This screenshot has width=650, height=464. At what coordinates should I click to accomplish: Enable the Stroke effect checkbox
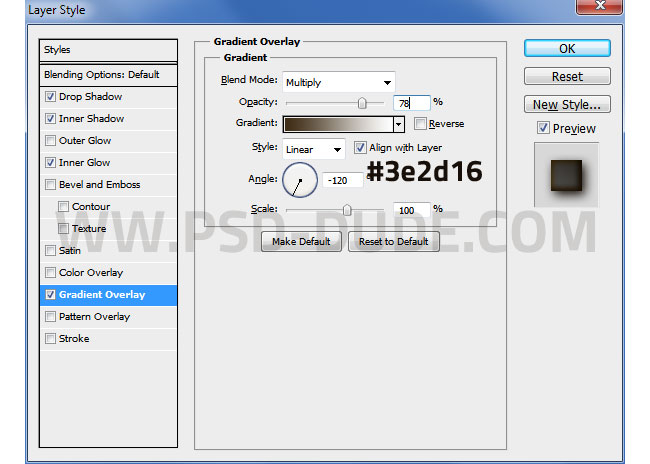point(51,339)
